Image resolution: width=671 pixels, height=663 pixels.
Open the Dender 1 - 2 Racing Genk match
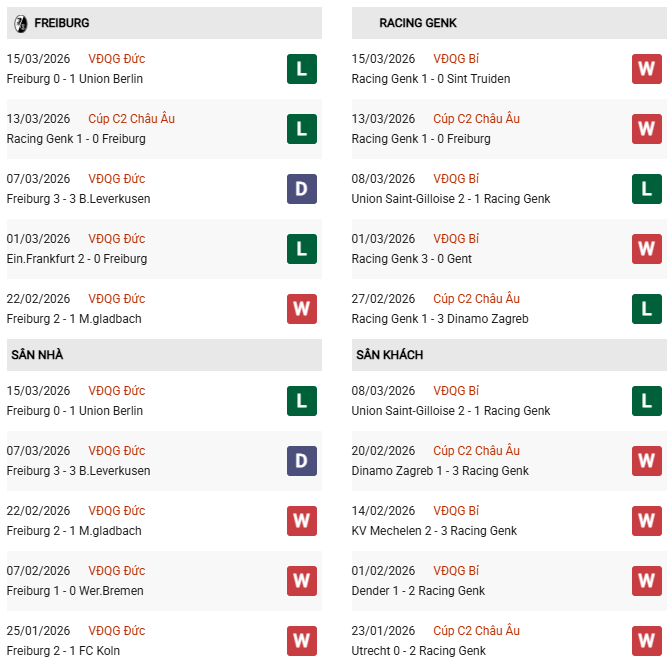click(418, 591)
